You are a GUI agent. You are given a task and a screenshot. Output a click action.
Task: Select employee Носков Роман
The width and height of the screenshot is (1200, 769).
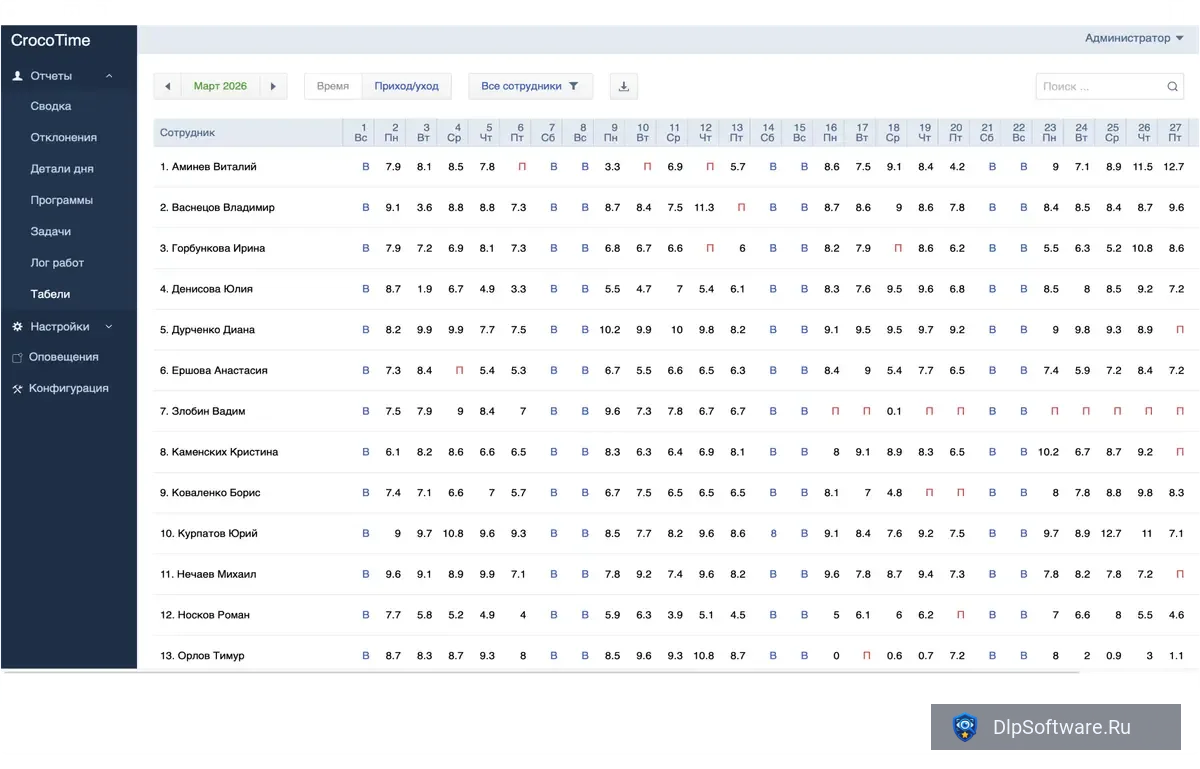coord(205,615)
